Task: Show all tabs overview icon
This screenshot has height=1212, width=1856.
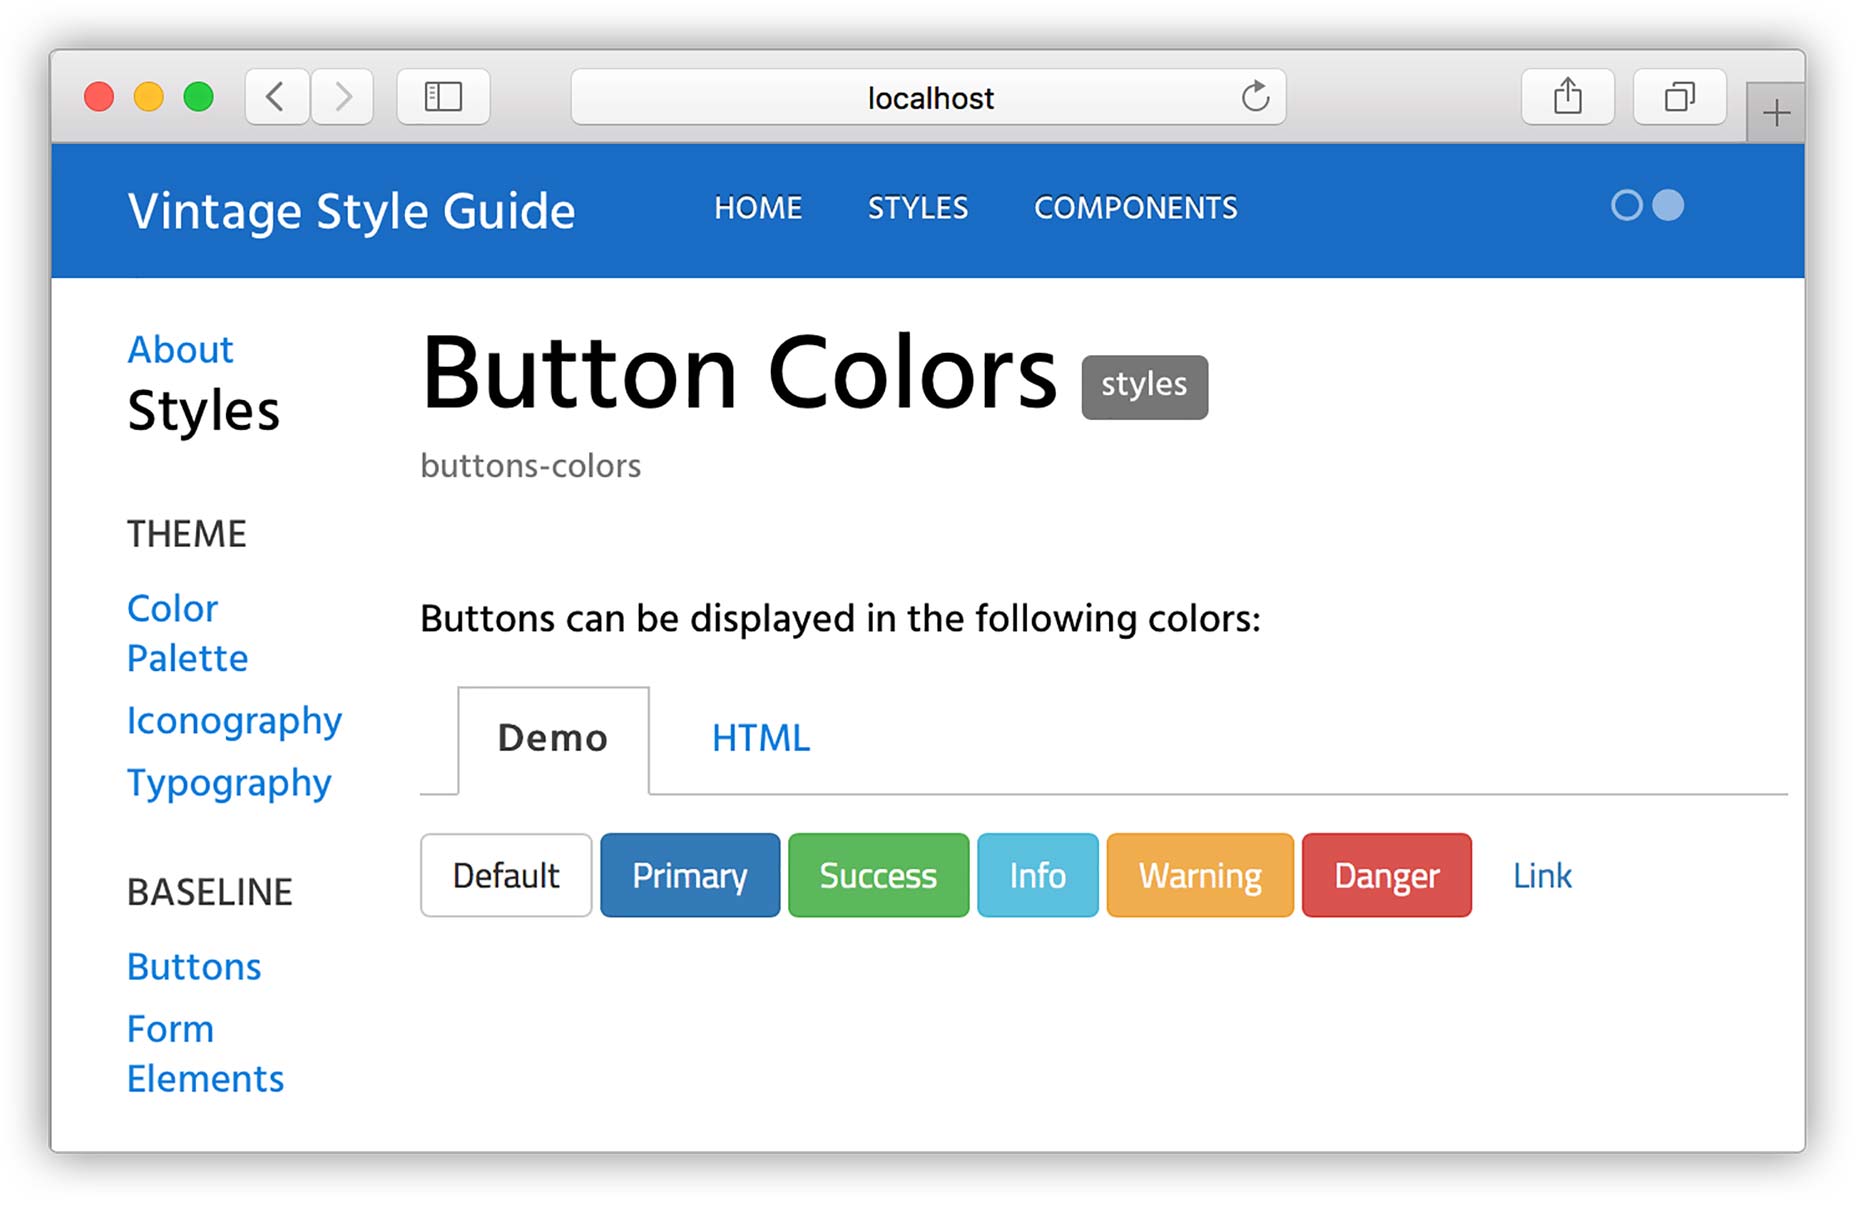Action: pos(1679,97)
